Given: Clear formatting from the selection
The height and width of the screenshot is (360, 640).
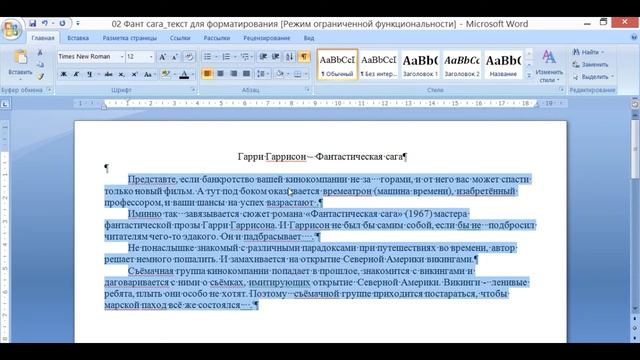Looking at the screenshot, I should (189, 57).
